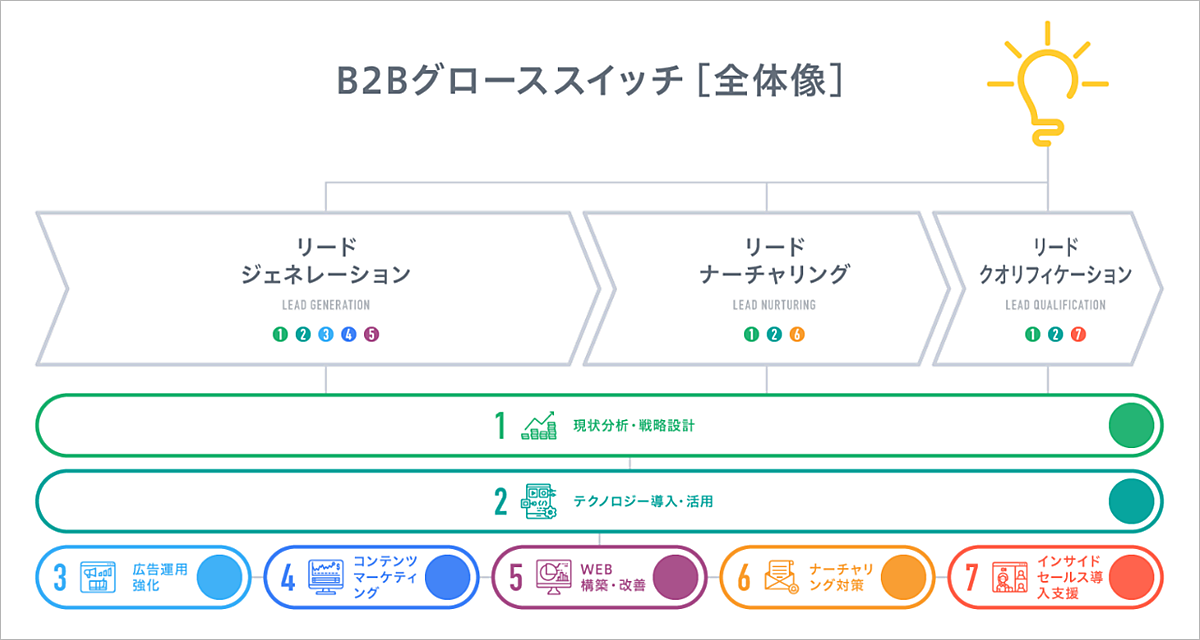Click the purple badge 5 under Lead Generation
The width and height of the screenshot is (1200, 640).
371,335
